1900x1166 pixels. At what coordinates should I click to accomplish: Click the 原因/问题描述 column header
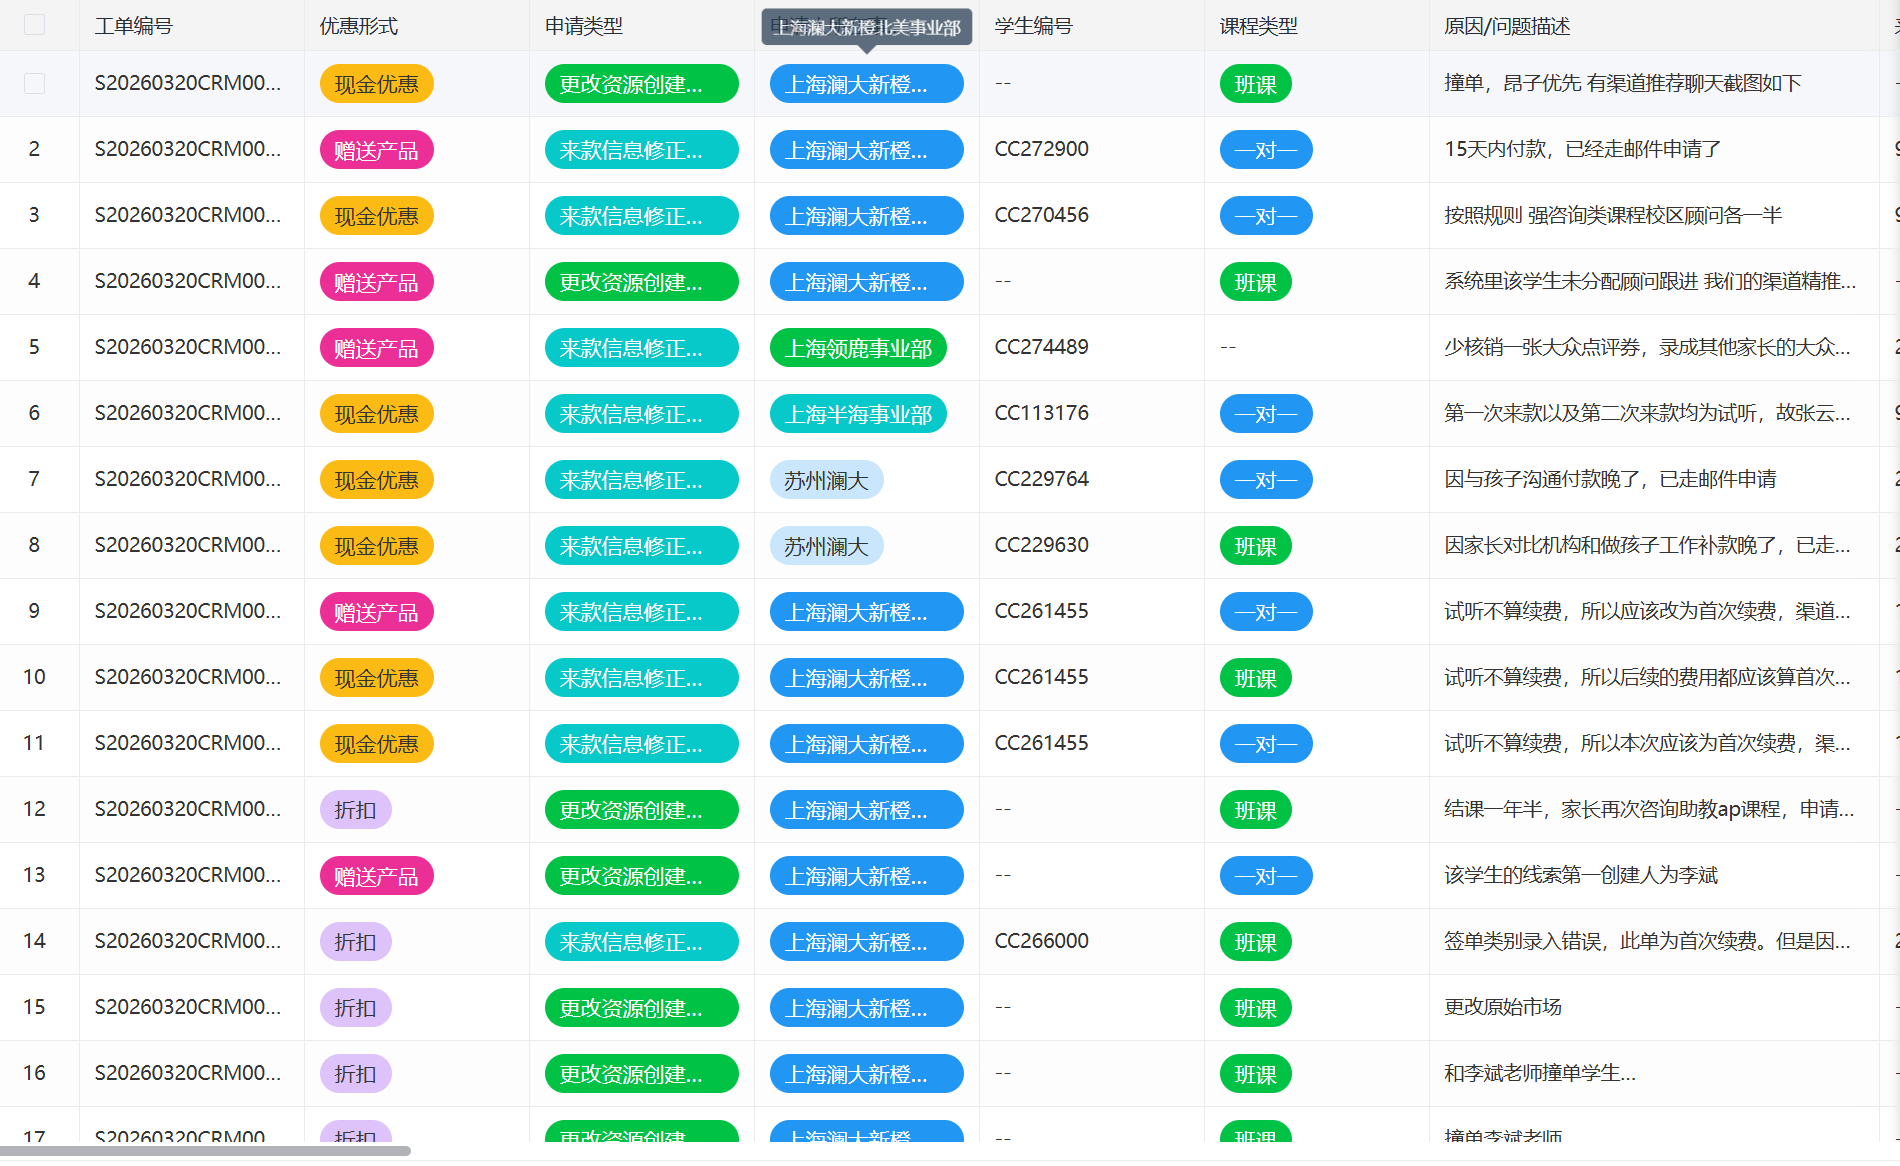pos(1507,26)
